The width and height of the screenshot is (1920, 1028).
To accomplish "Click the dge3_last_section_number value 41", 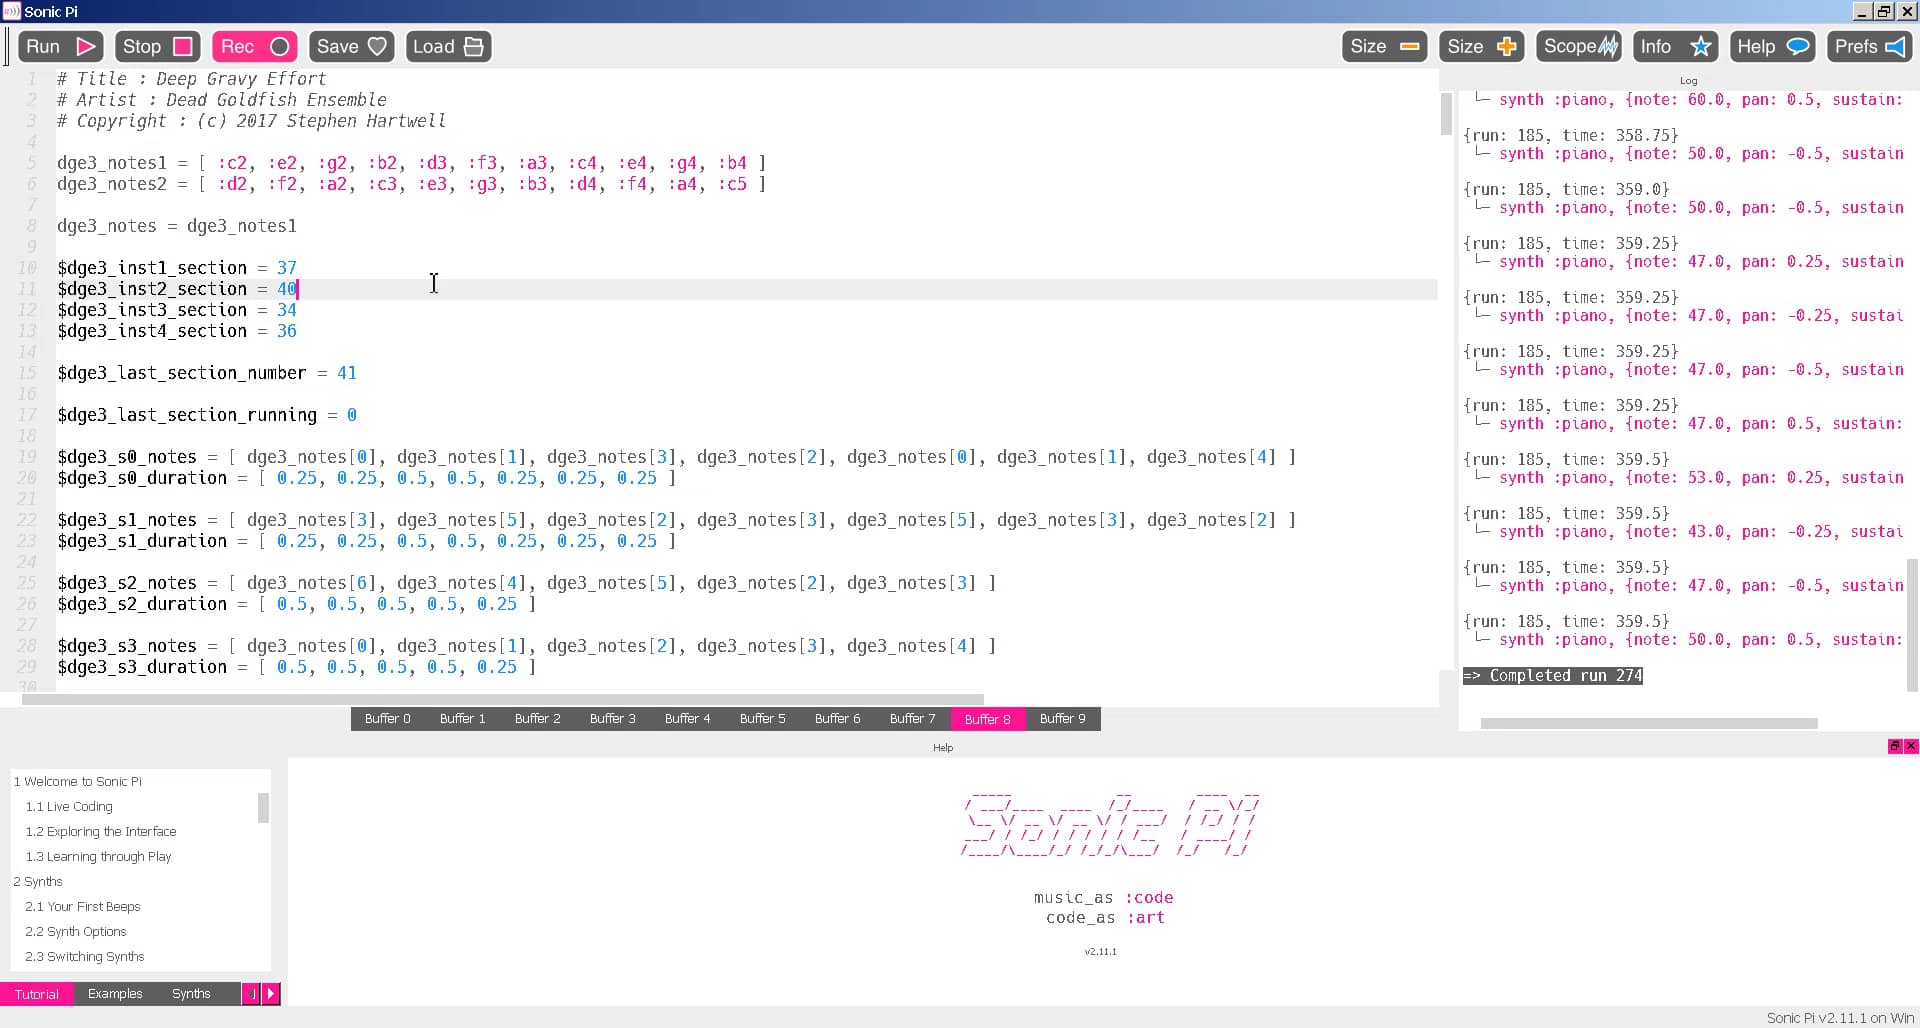I will pos(347,373).
